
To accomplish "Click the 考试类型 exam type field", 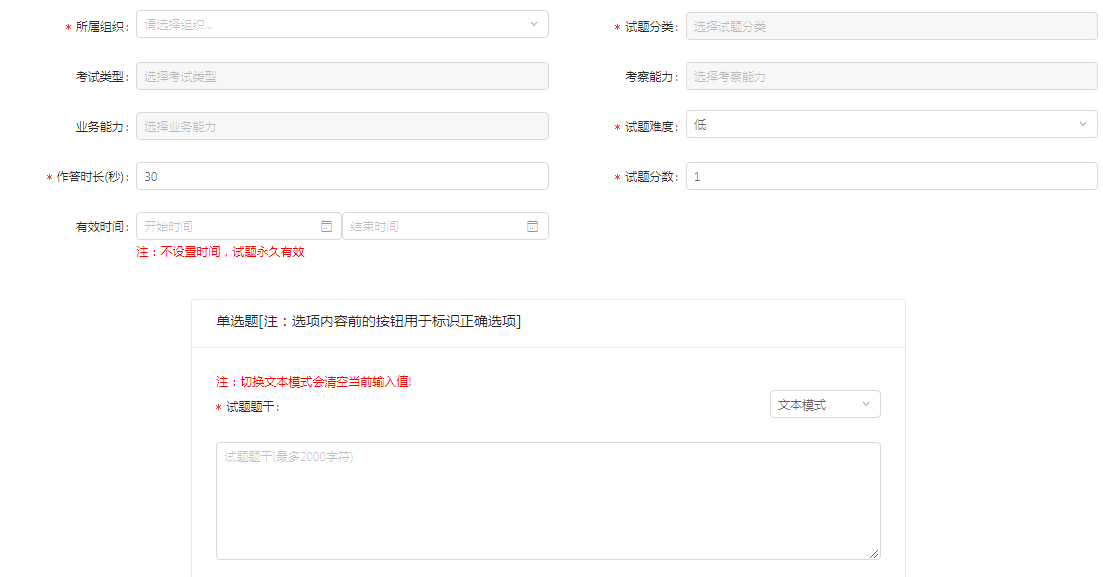I will click(x=341, y=76).
